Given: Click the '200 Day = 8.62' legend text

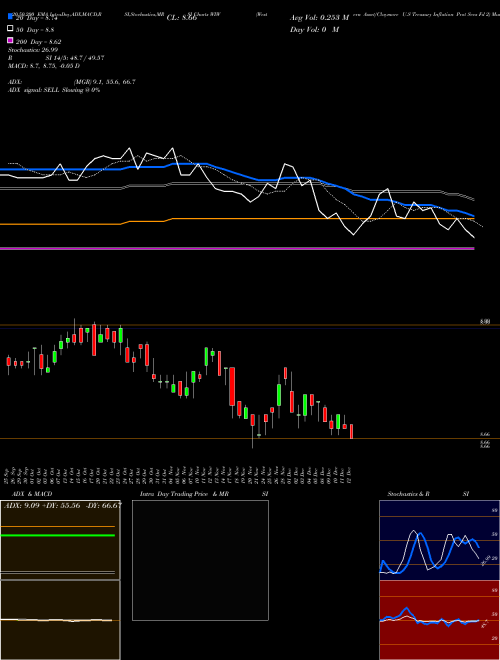Looking at the screenshot, I should (x=39, y=42).
